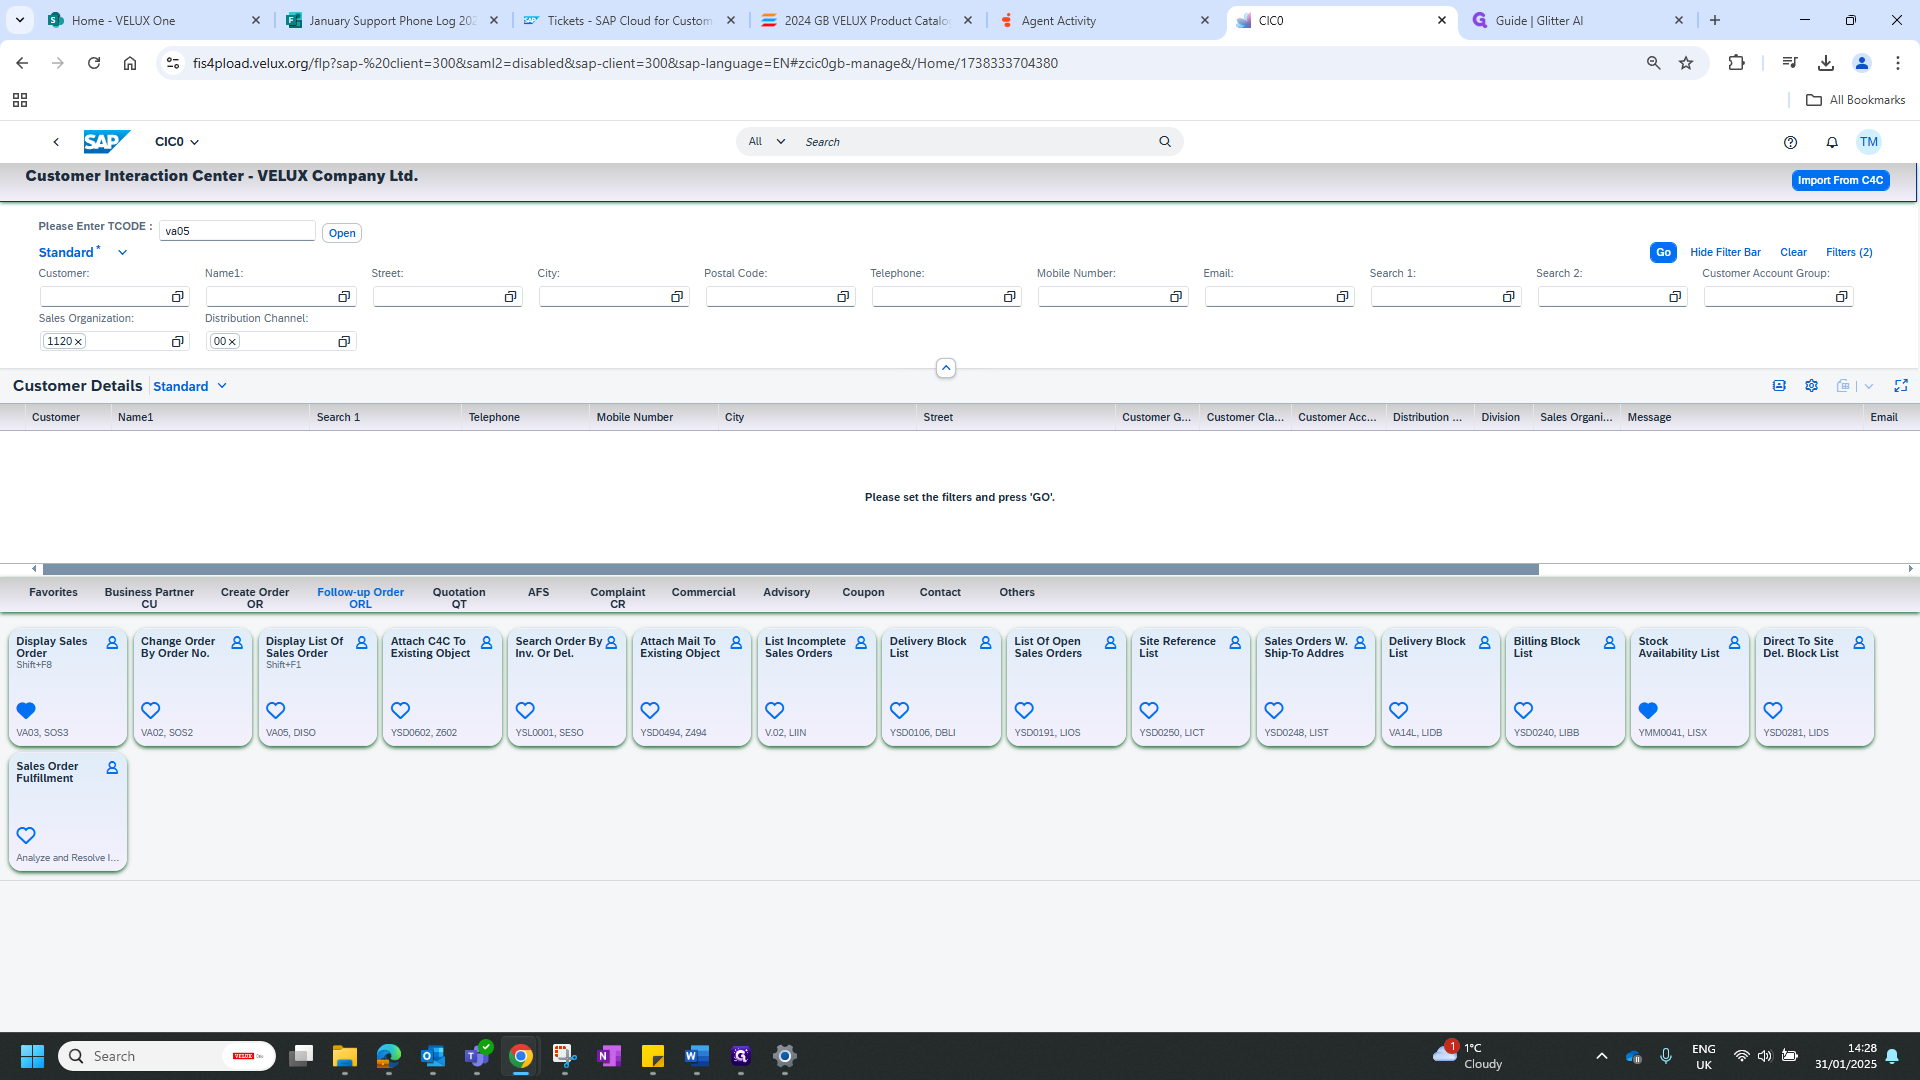
Task: Unfavorite the Display Sales Order tile heart
Action: click(26, 710)
